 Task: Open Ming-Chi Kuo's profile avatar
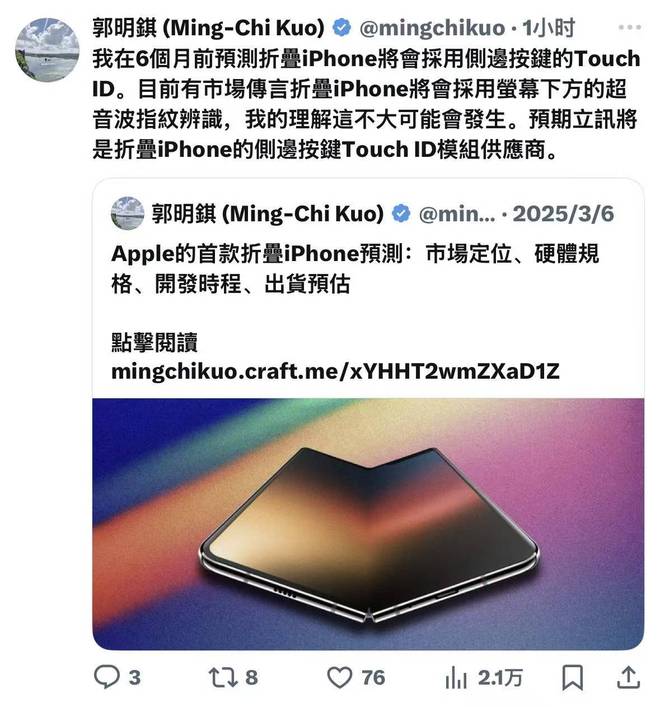[47, 50]
